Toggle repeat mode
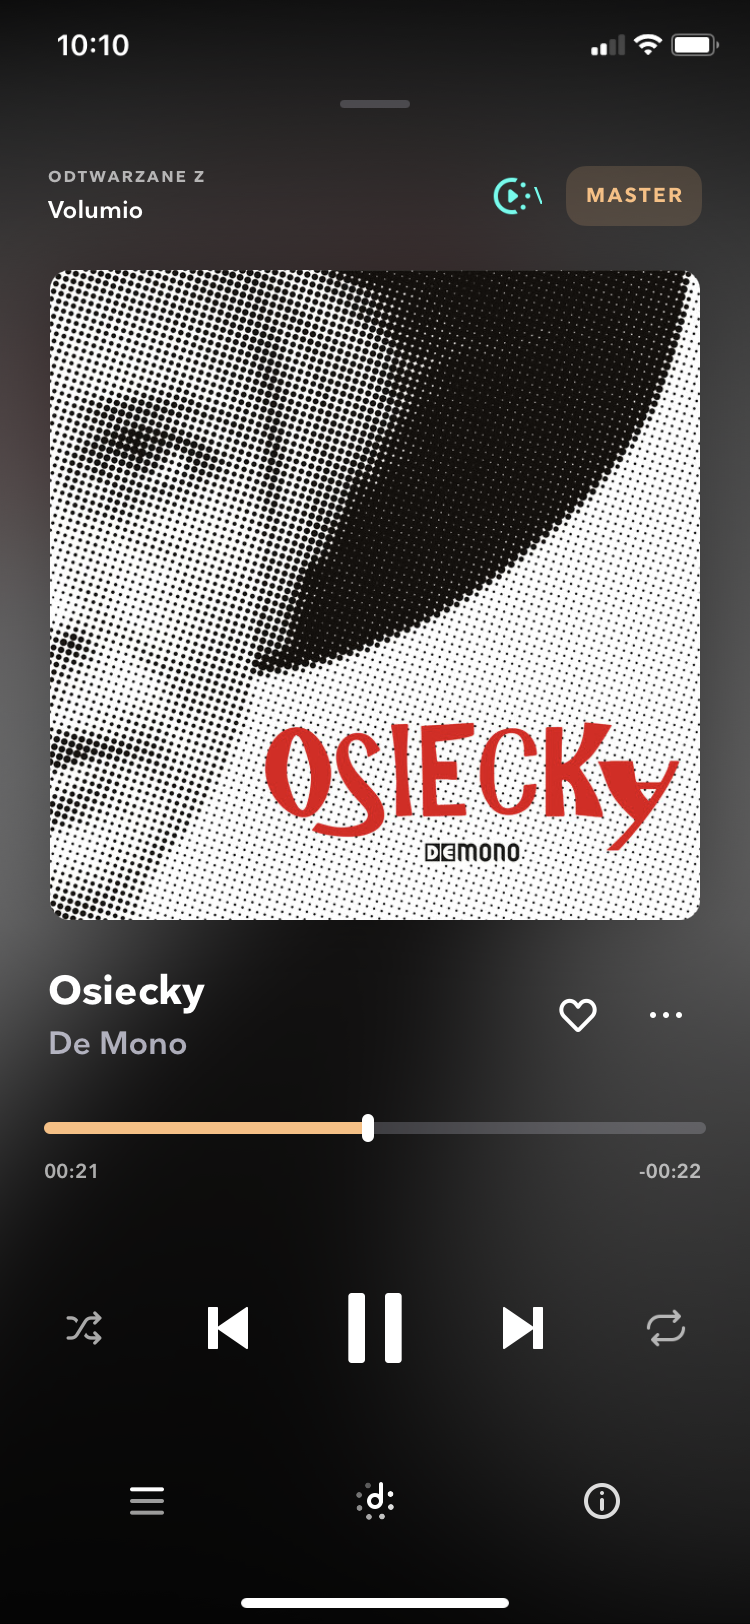Image resolution: width=750 pixels, height=1624 pixels. tap(666, 1328)
